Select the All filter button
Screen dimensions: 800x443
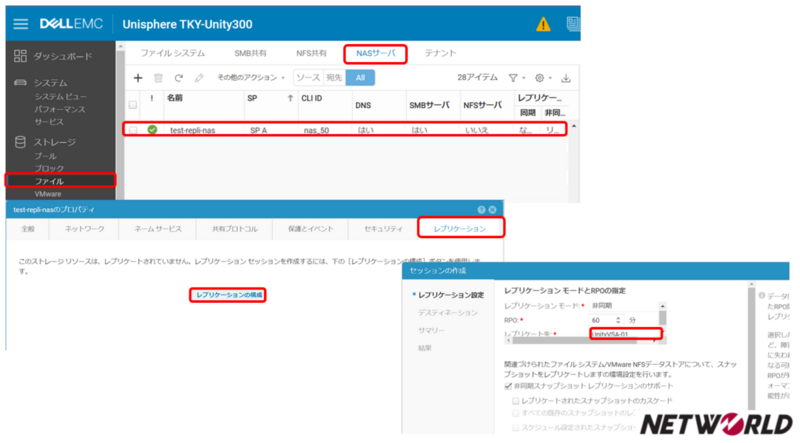(x=360, y=78)
